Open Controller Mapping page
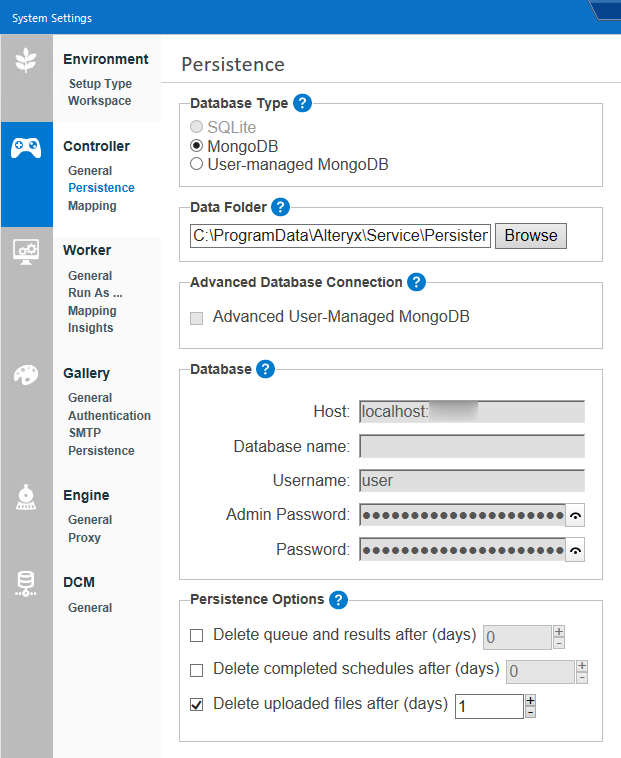Screen dimensions: 621x758 click(92, 205)
